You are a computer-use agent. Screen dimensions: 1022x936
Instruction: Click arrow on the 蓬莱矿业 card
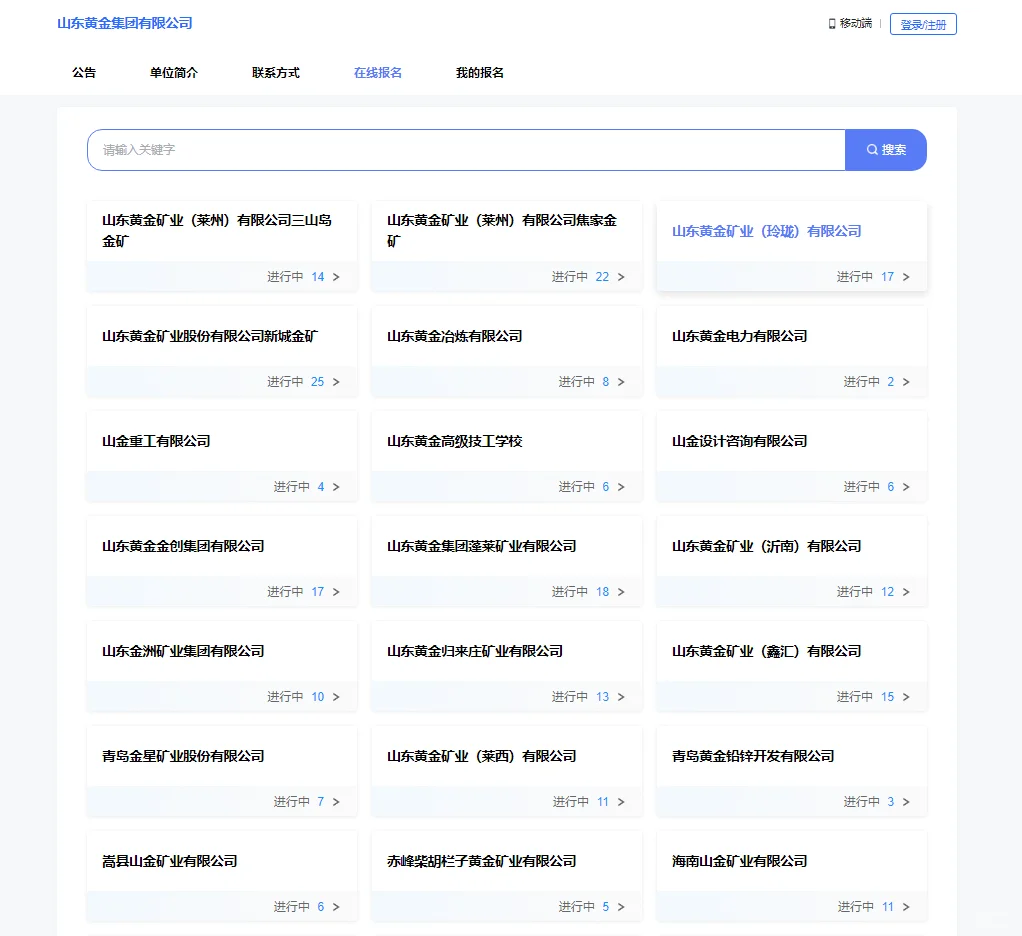pos(621,592)
